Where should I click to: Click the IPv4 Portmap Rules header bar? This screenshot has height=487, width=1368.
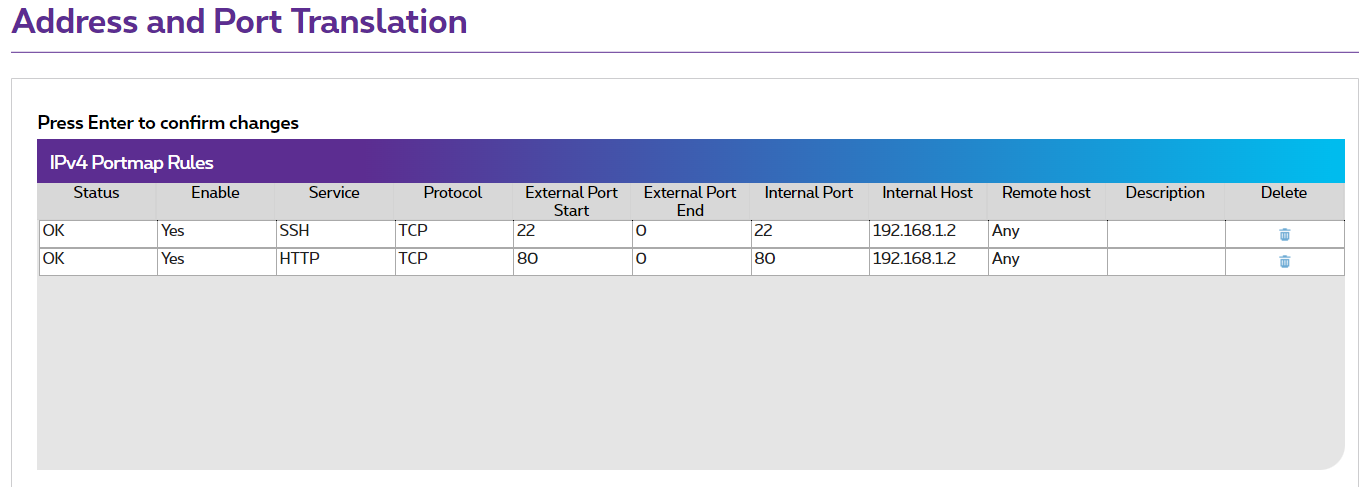tap(690, 162)
